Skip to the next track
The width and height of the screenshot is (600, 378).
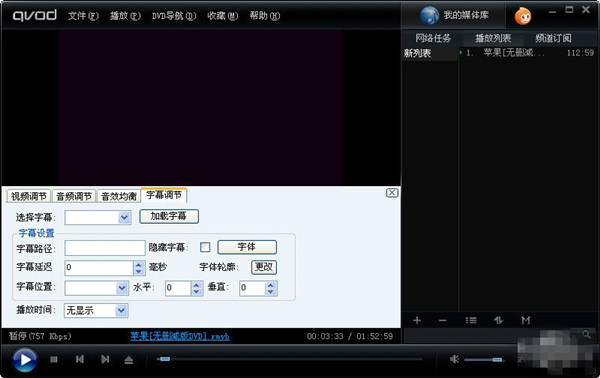click(105, 359)
